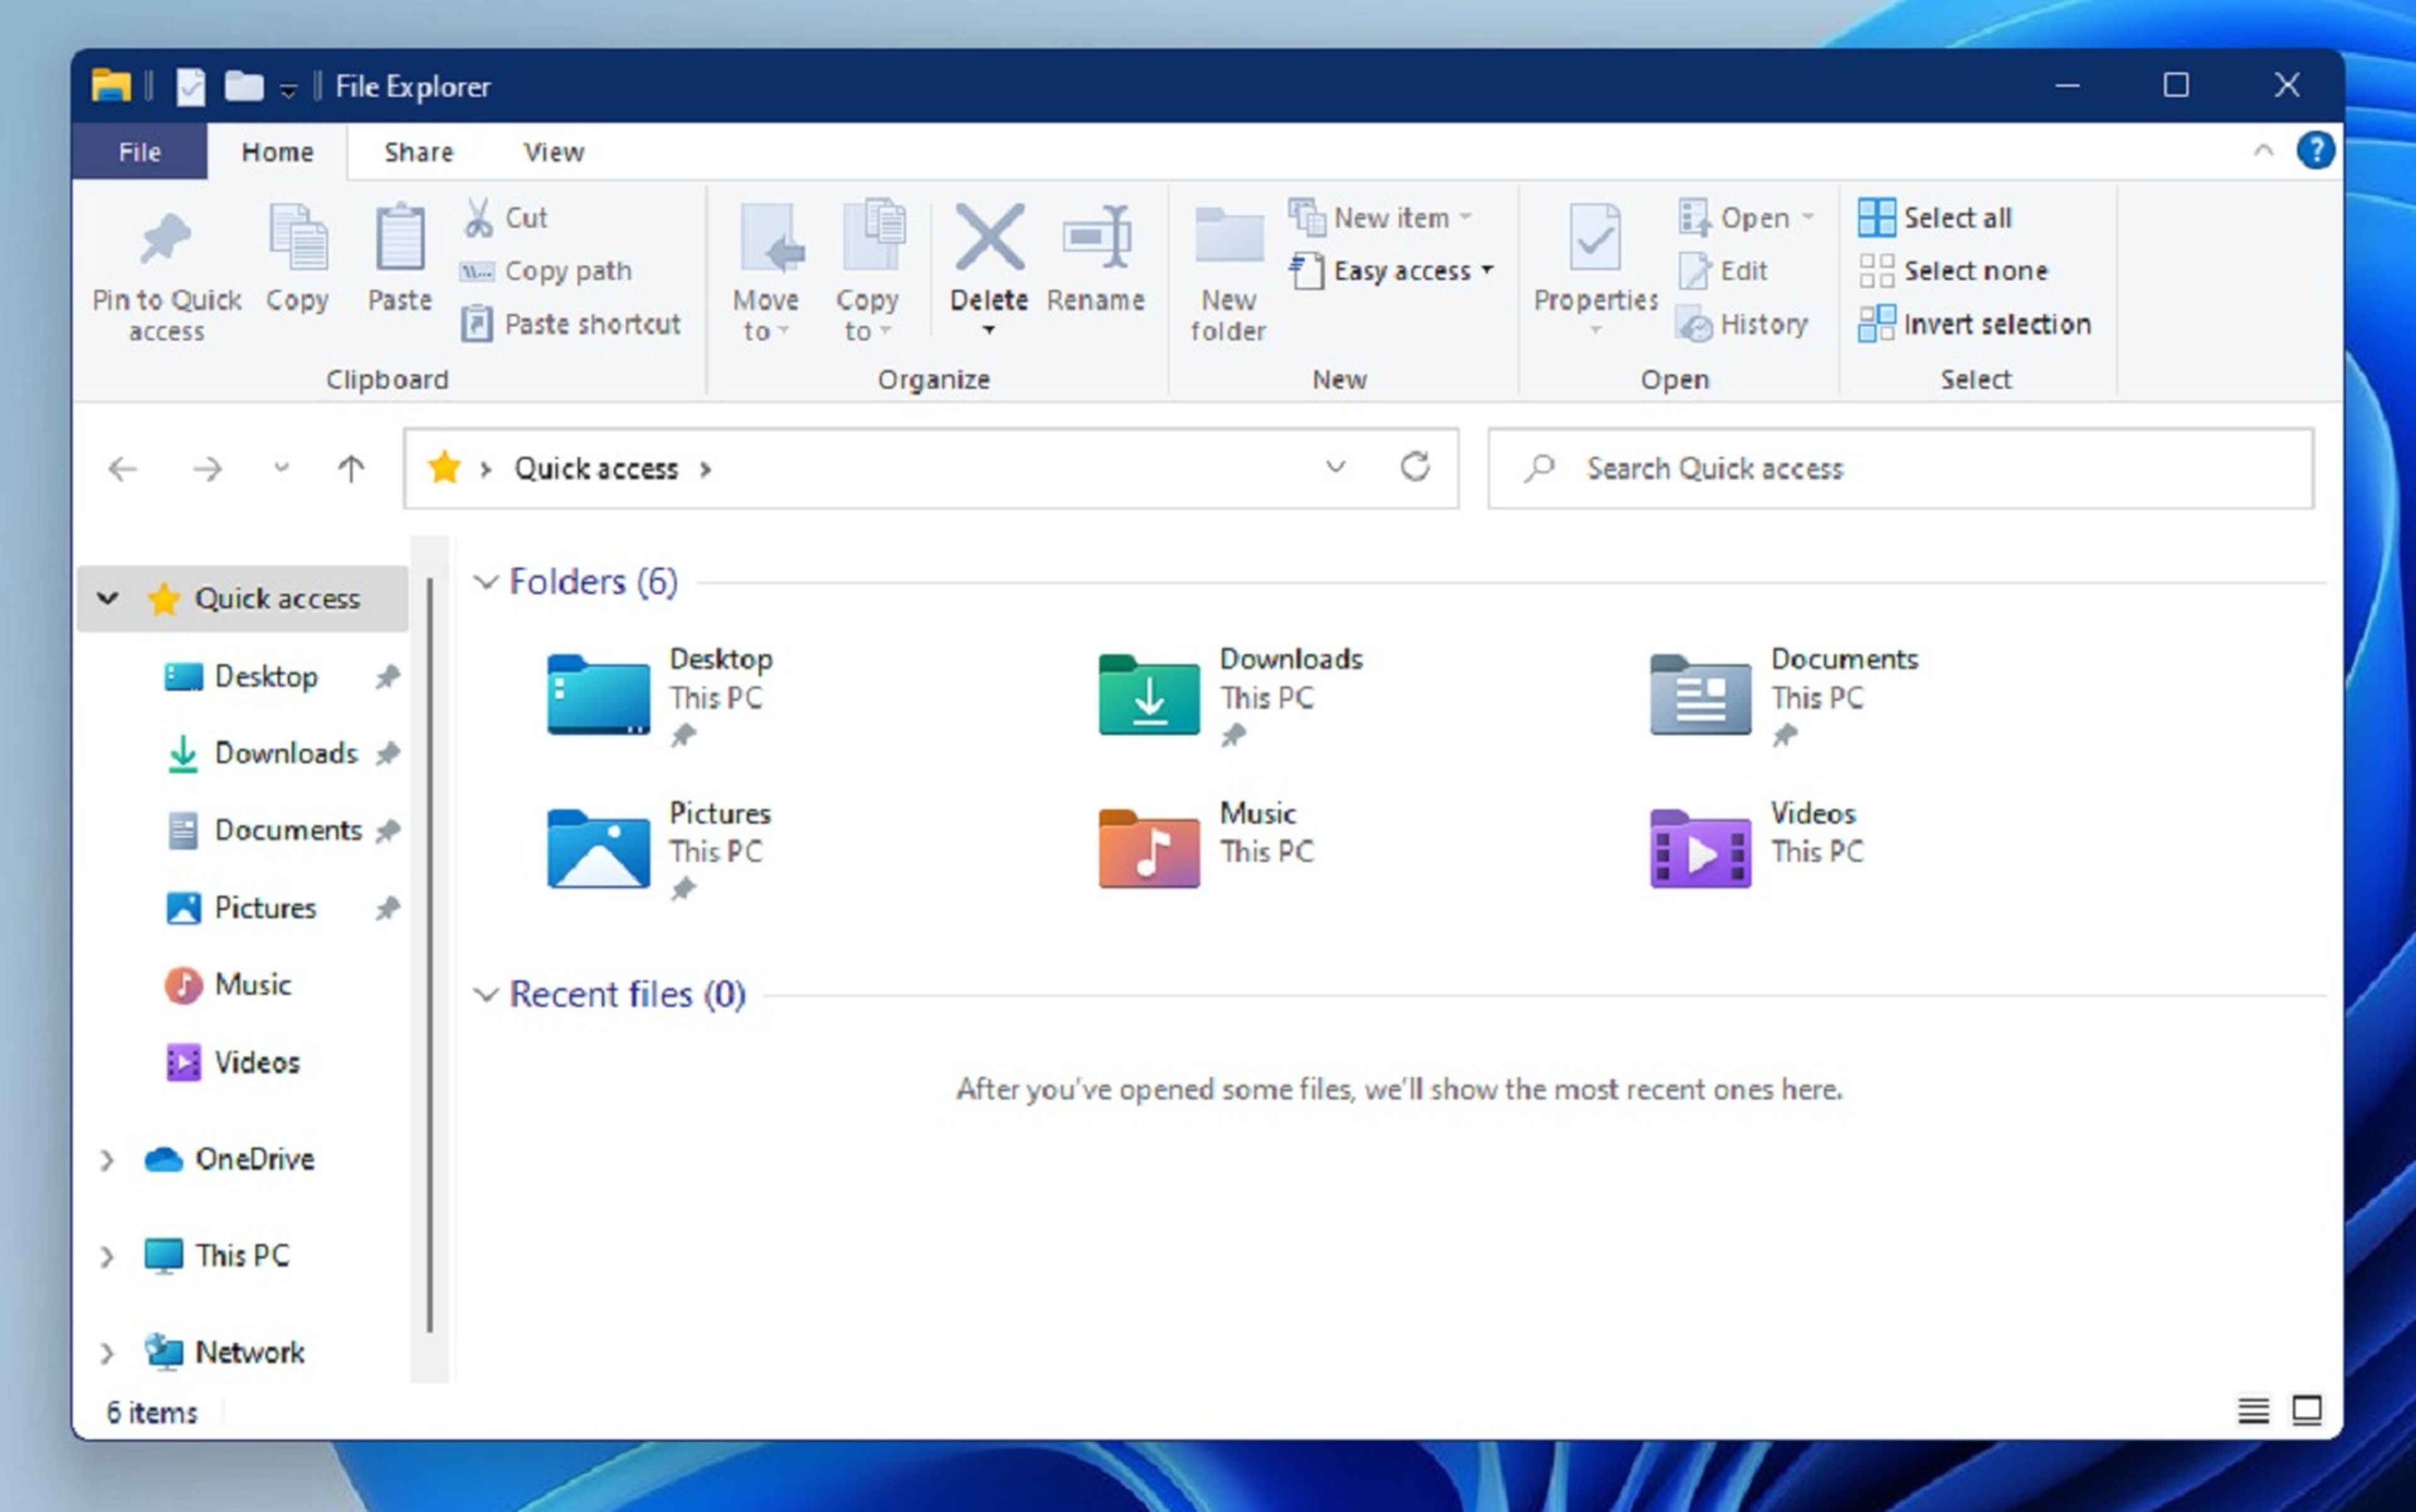Click the View ribbon tab
This screenshot has width=2416, height=1512.
tap(552, 152)
